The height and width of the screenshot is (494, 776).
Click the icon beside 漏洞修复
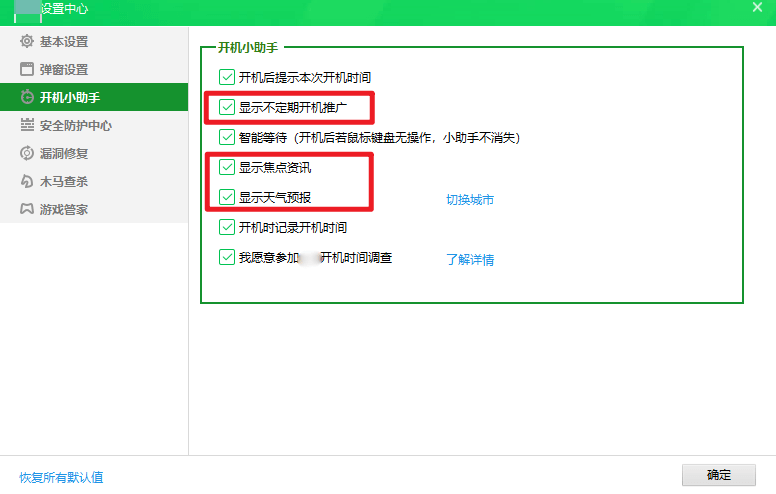click(x=27, y=153)
